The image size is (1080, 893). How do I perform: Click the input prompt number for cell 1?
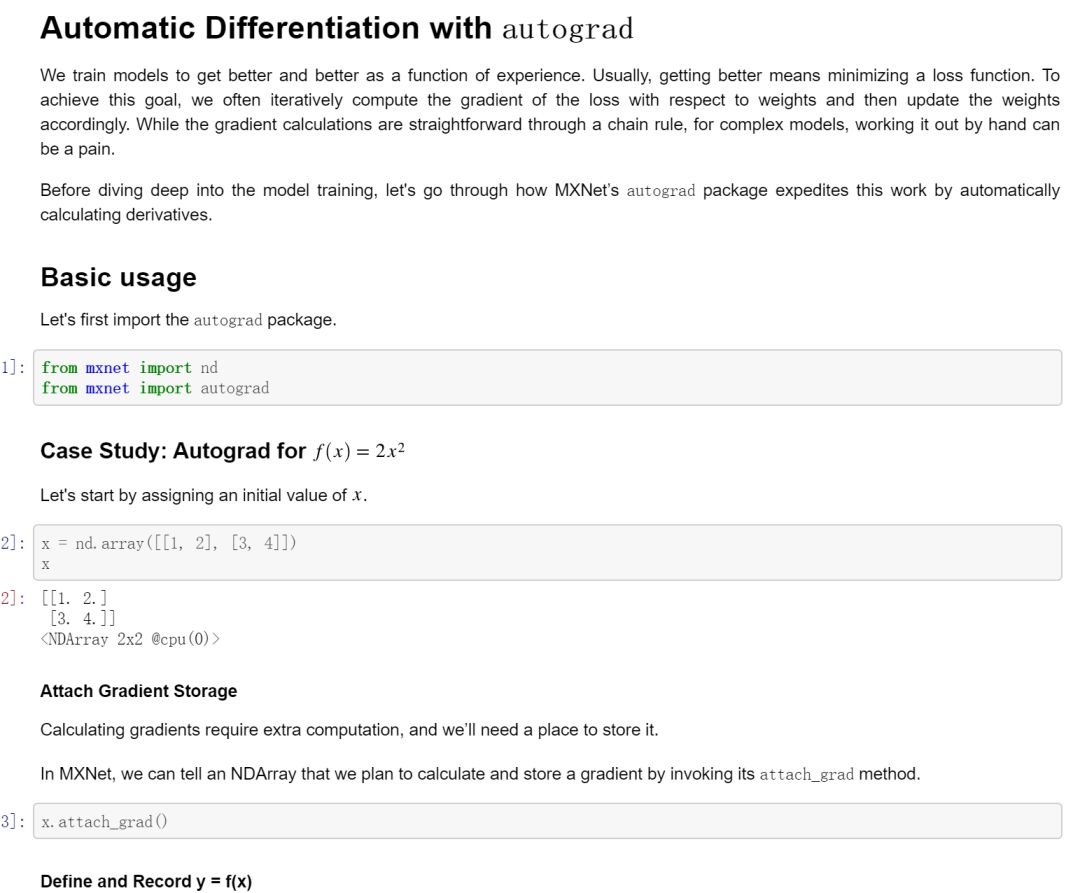click(x=12, y=368)
